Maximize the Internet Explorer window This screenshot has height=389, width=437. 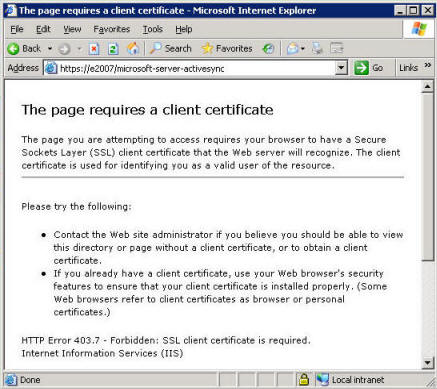click(413, 11)
